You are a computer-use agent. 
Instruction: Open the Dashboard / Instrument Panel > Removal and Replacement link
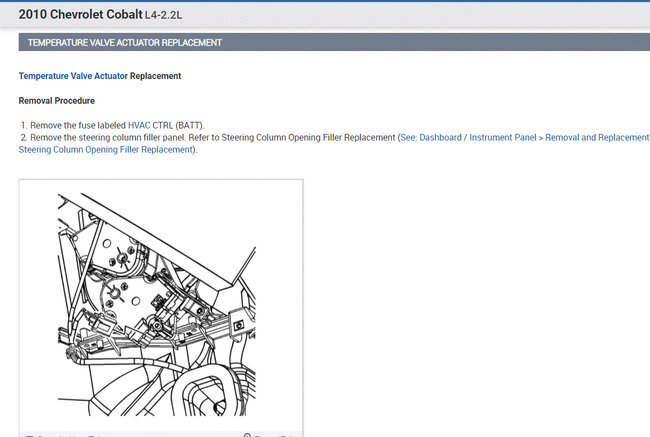(x=525, y=137)
